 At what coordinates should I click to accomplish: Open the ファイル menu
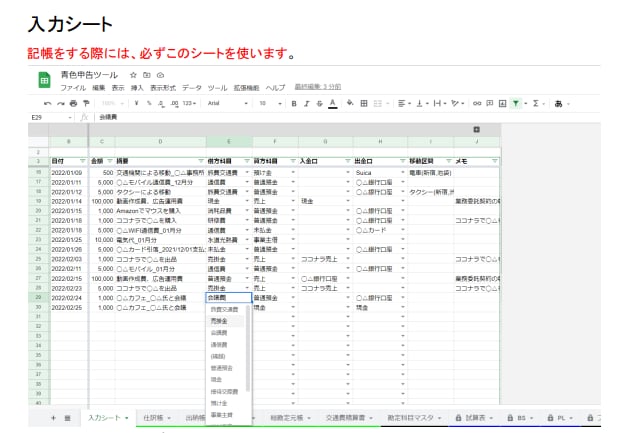point(73,87)
